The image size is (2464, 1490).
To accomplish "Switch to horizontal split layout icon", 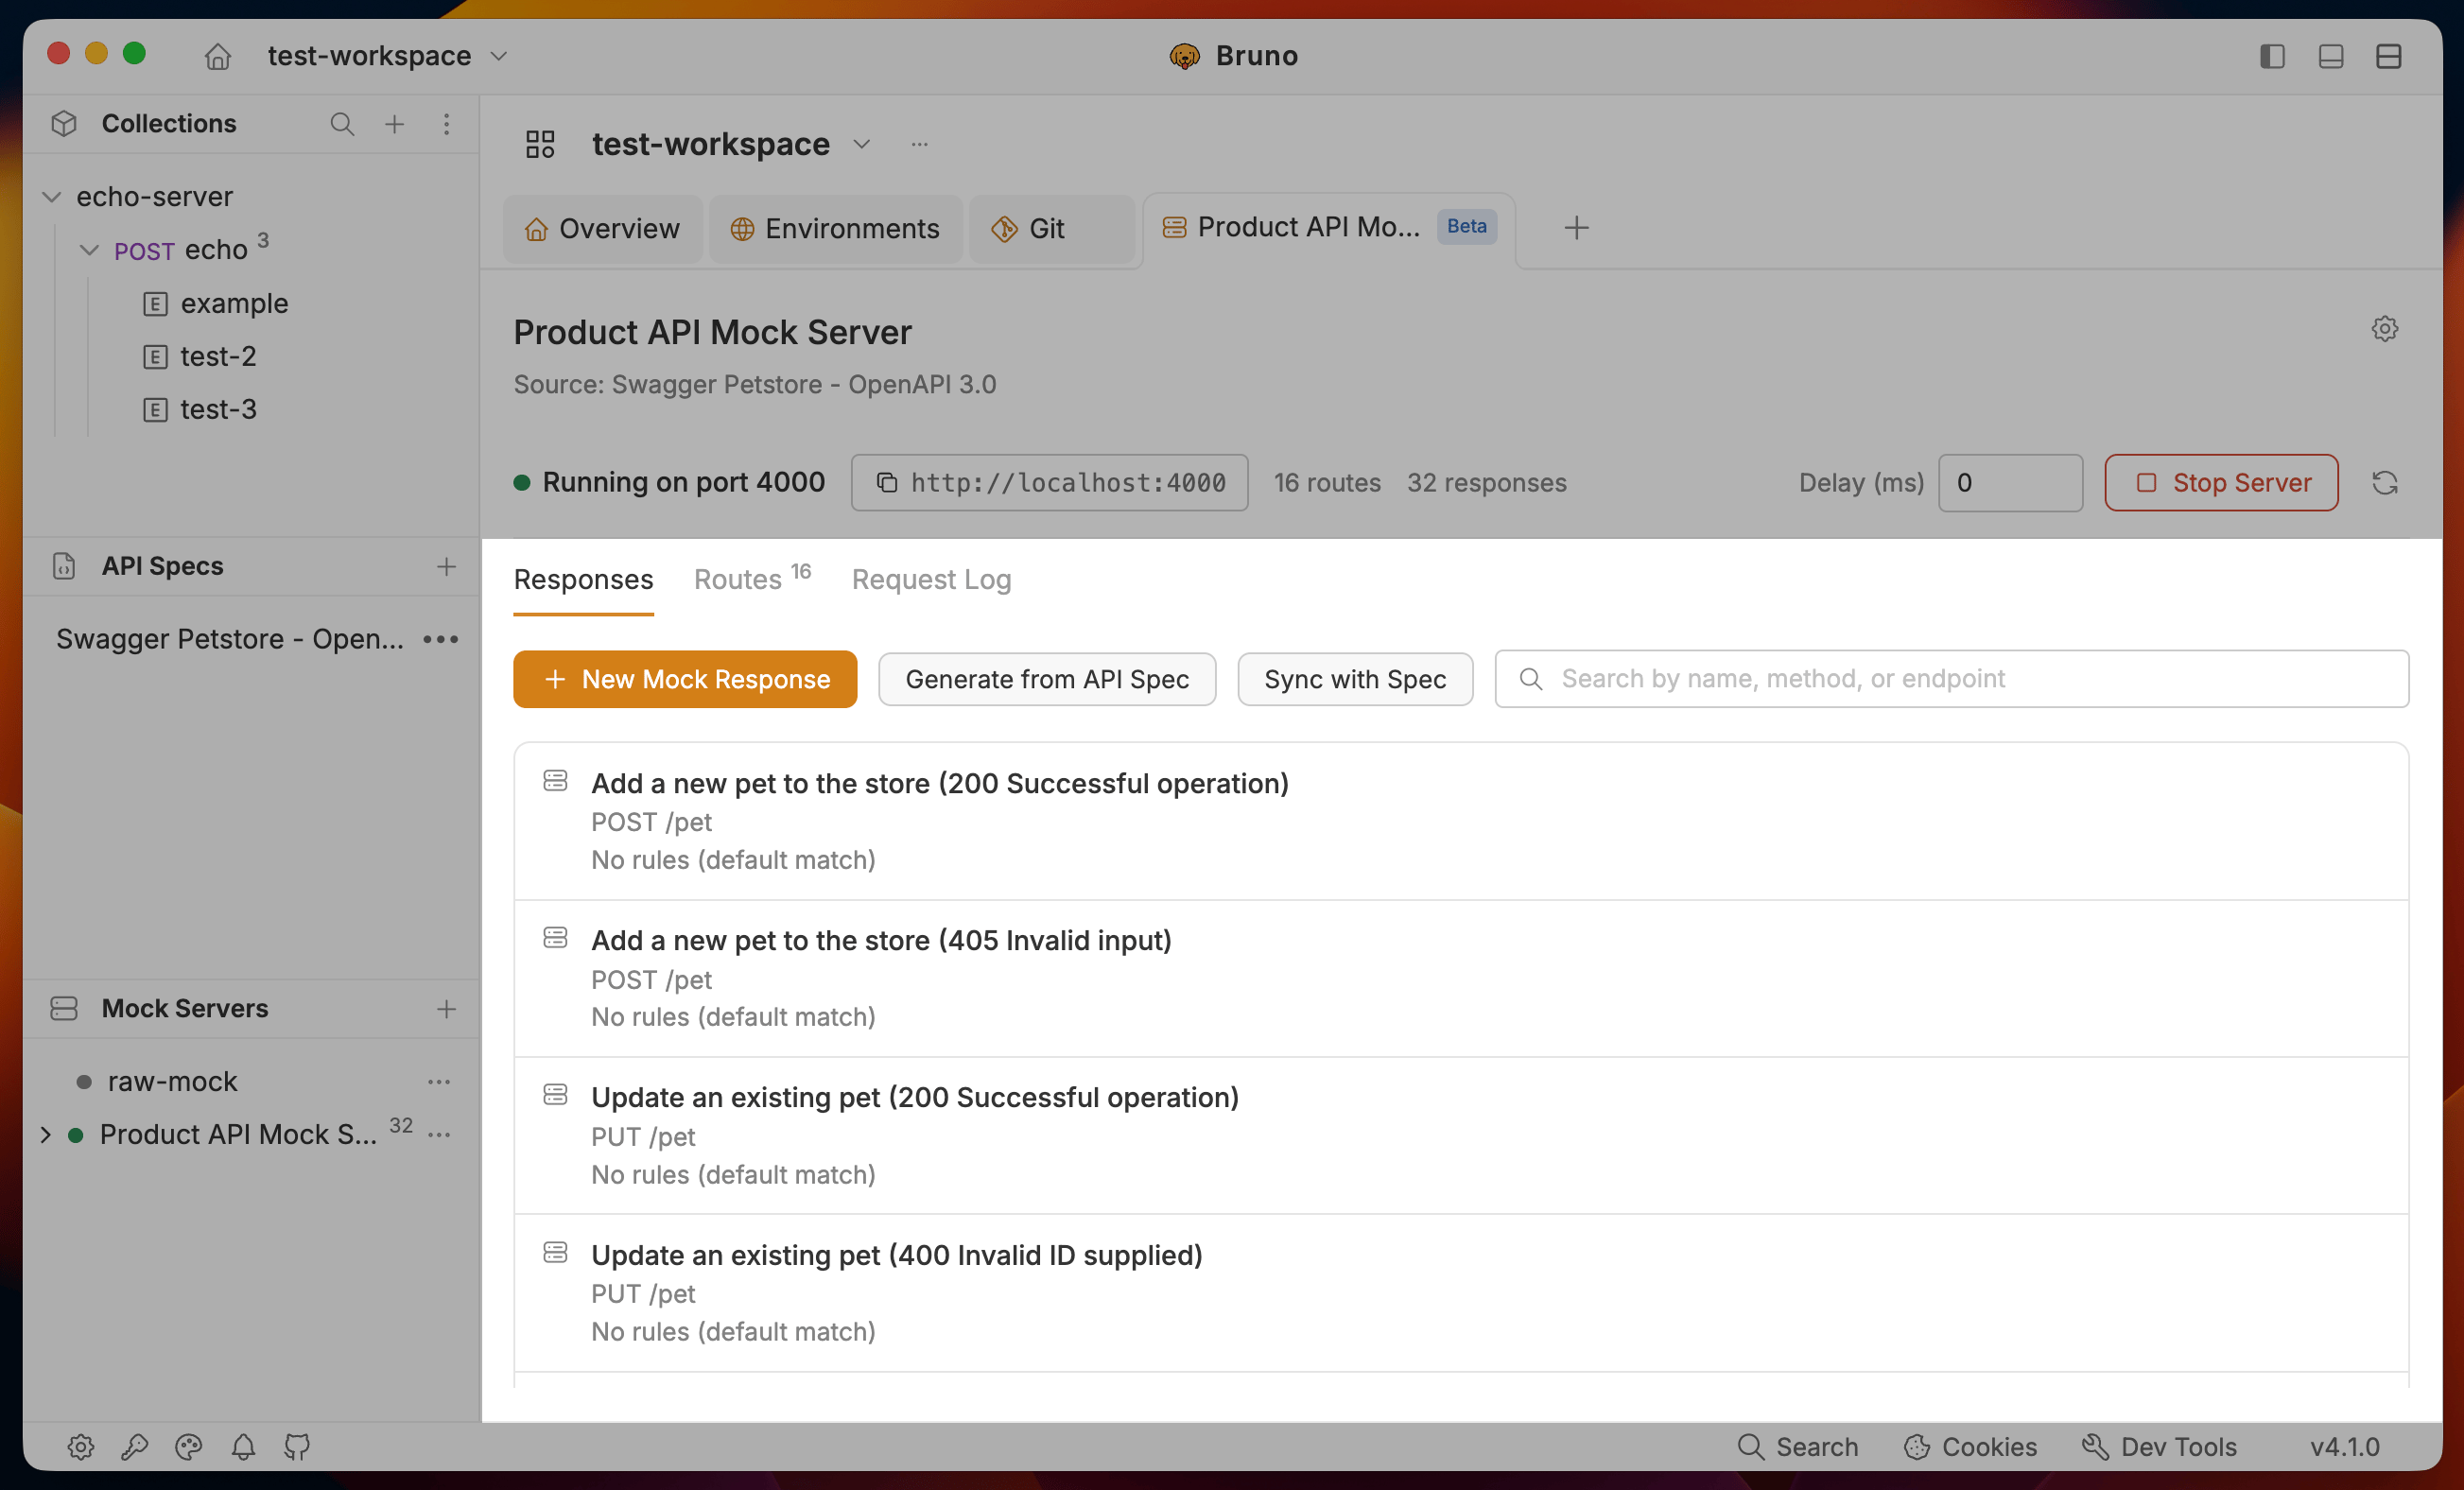I will [2388, 56].
